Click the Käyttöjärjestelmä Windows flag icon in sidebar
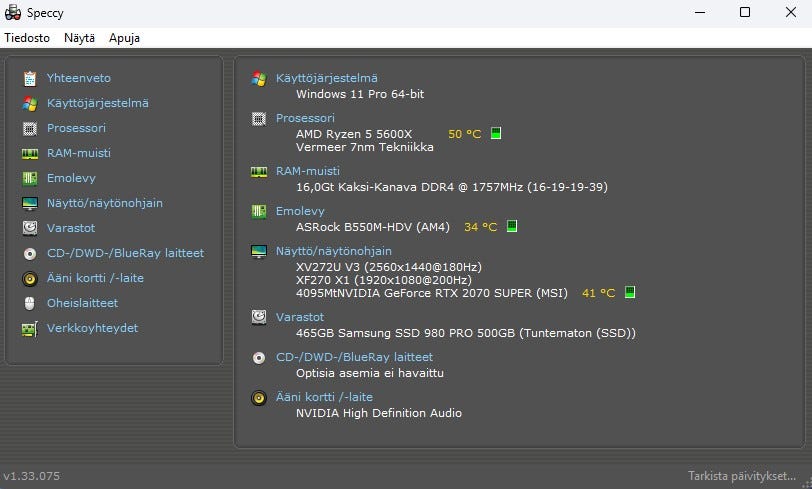The height and width of the screenshot is (489, 812). (30, 103)
